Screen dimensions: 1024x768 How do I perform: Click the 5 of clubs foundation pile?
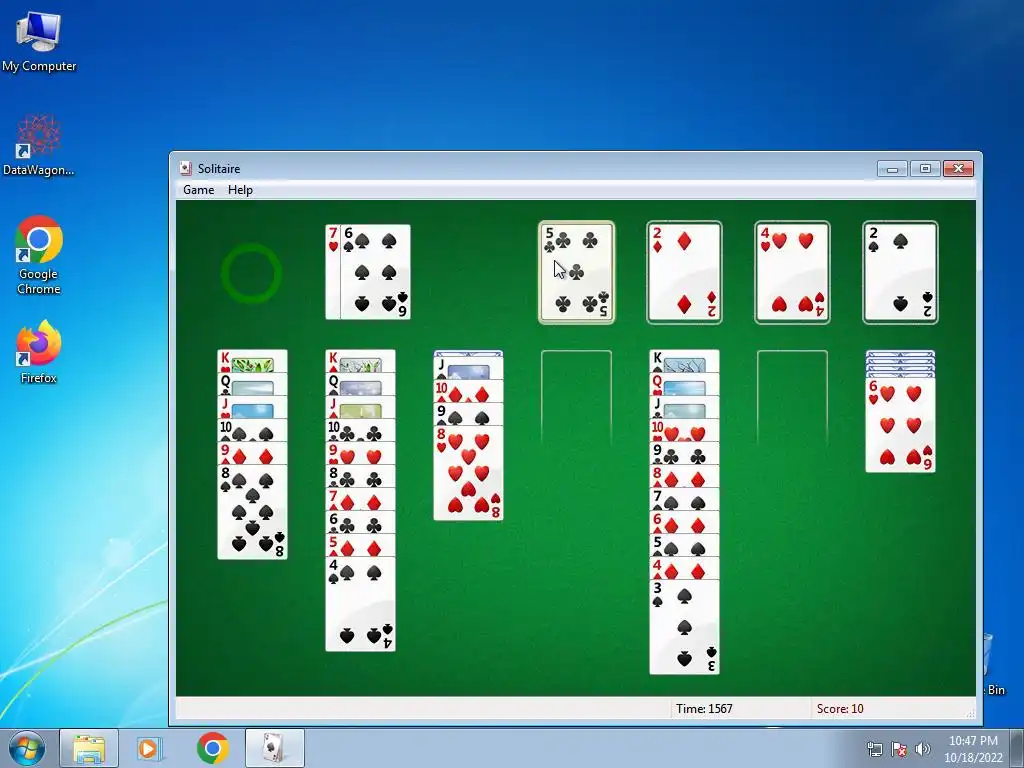coord(577,272)
